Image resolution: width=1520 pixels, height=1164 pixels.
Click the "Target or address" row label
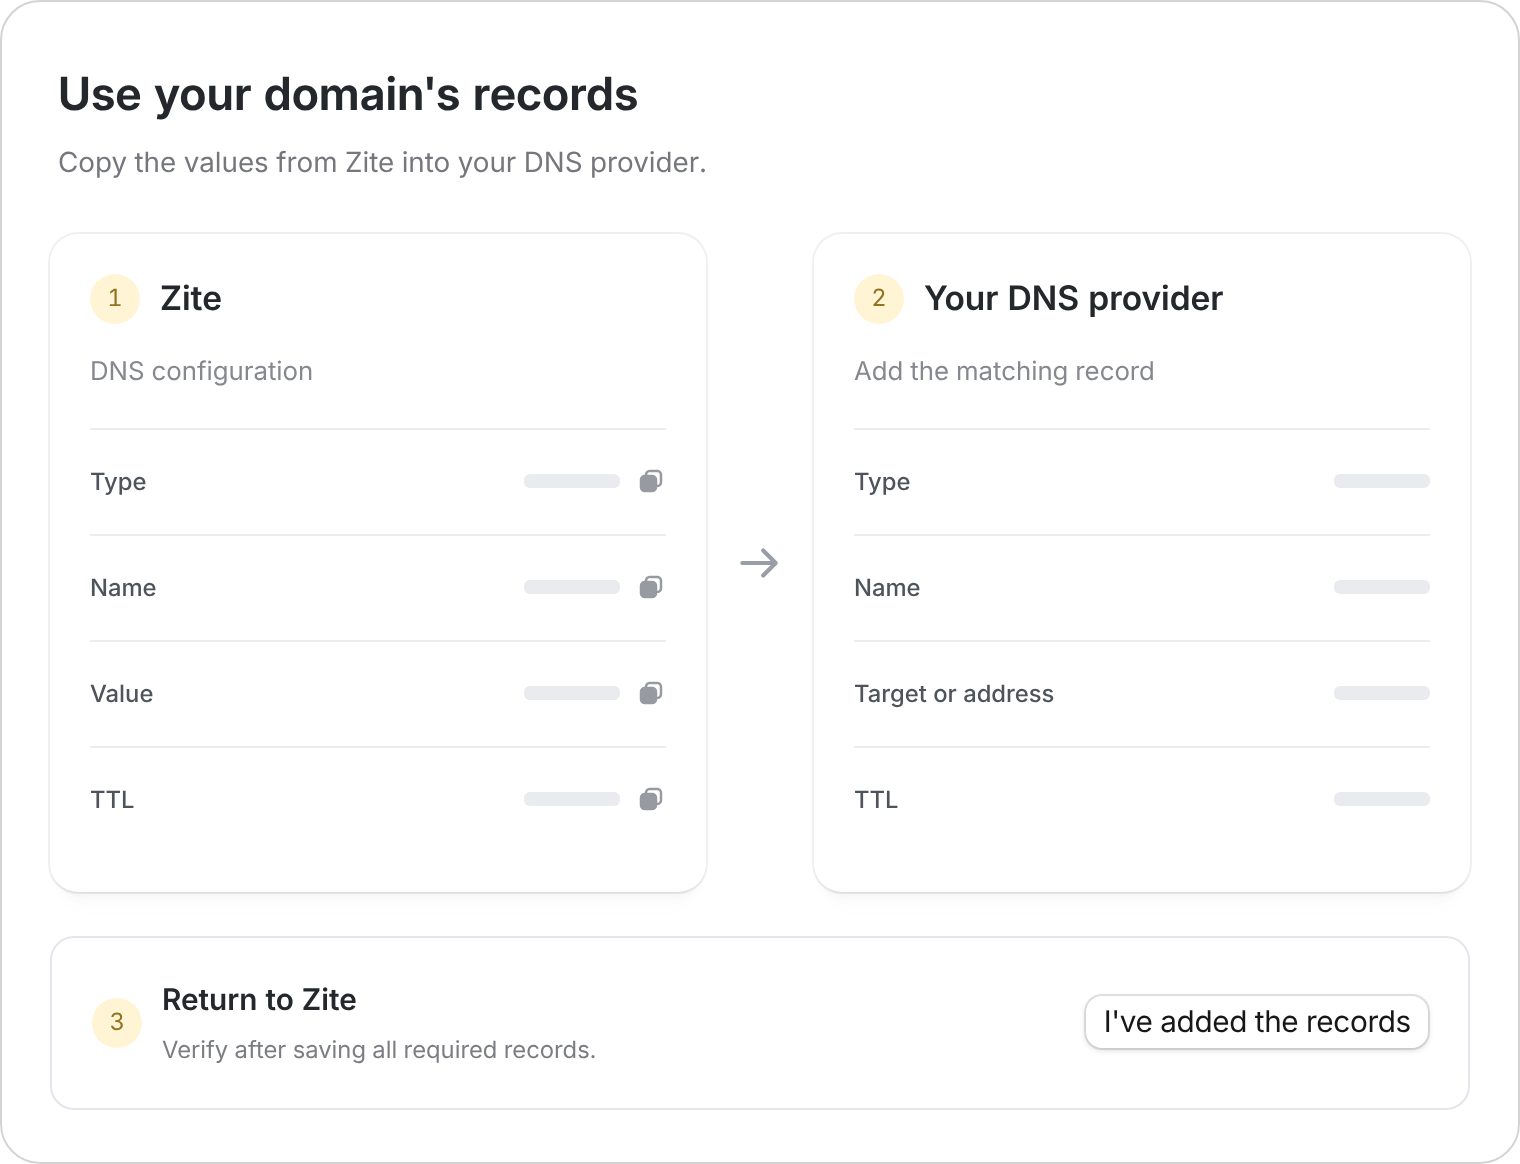coord(954,693)
